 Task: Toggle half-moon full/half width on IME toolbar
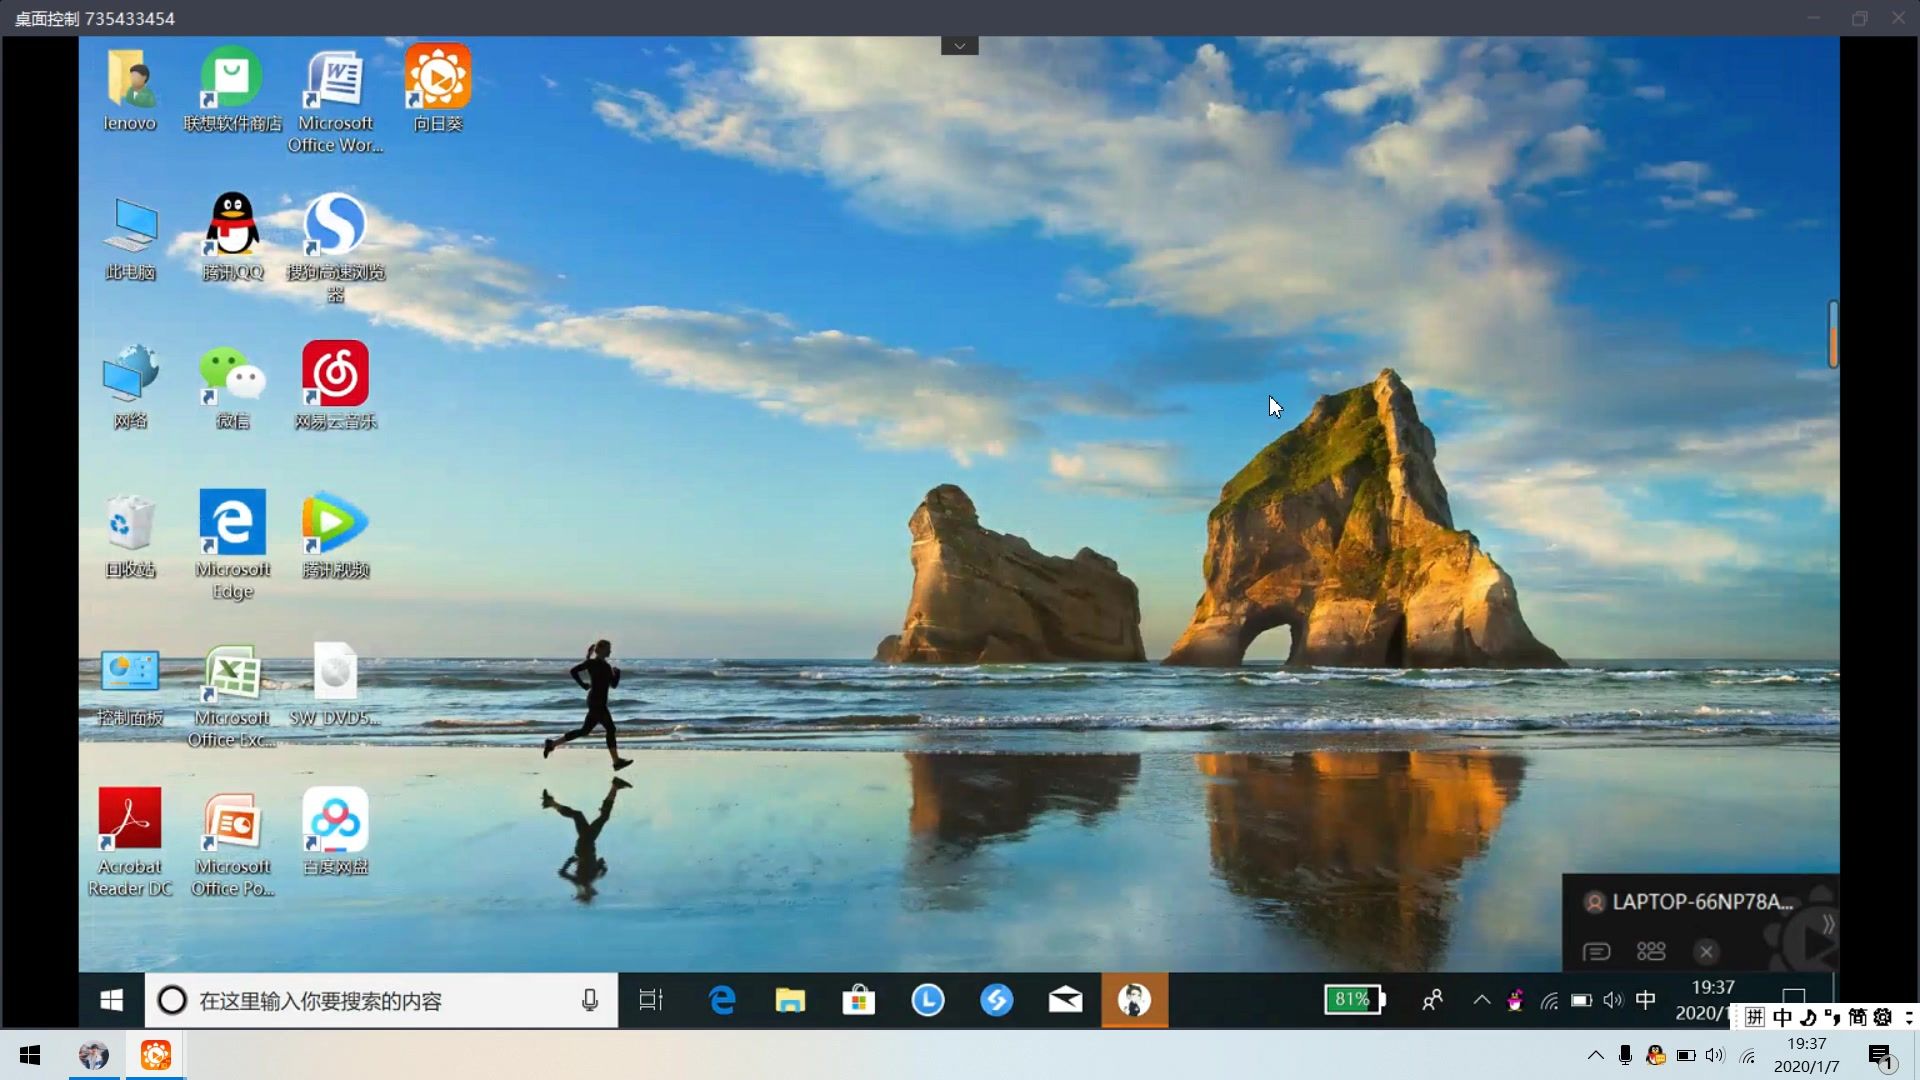[1808, 1017]
